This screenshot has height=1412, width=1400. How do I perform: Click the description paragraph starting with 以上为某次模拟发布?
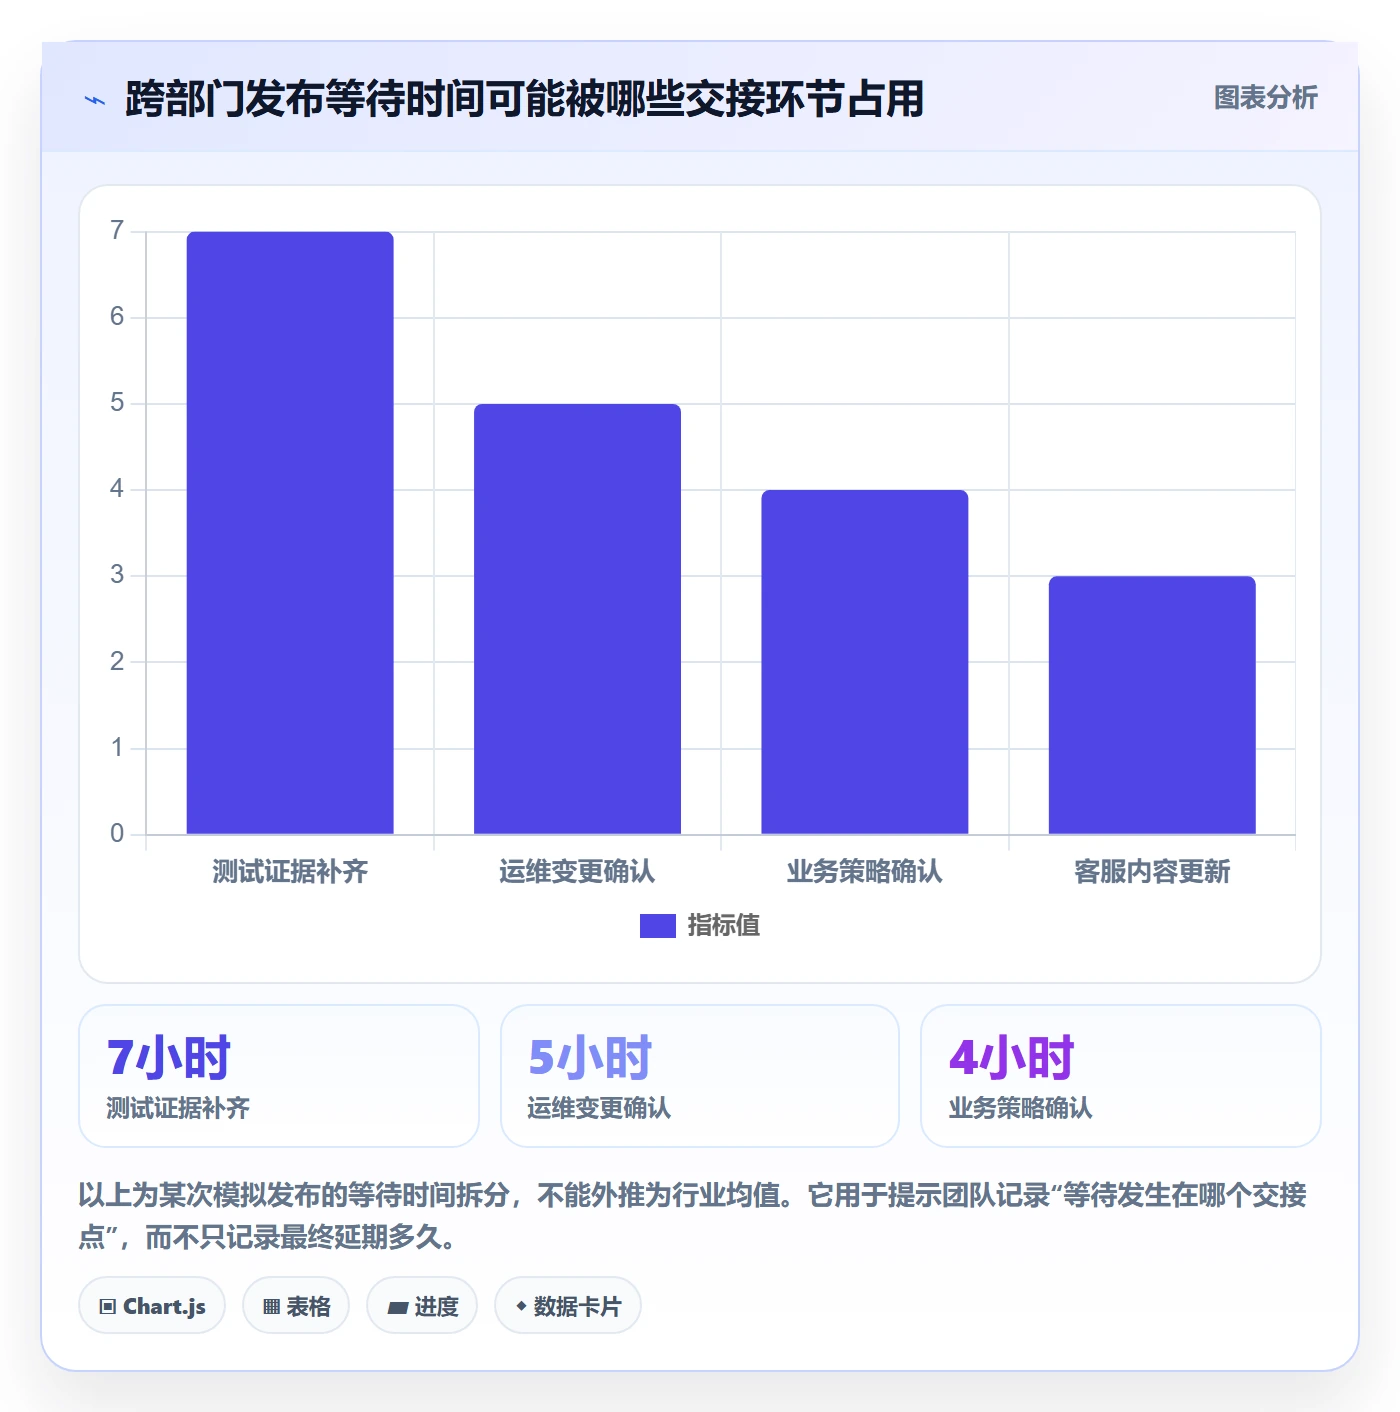[693, 1216]
